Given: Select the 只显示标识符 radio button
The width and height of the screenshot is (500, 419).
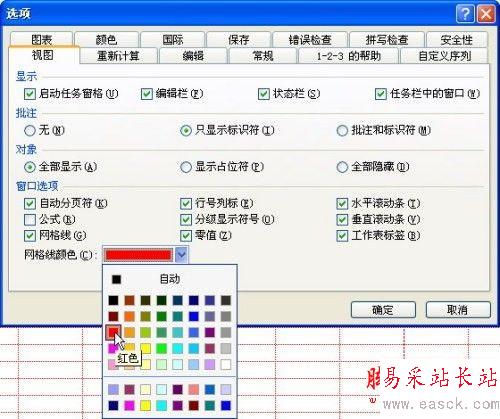Looking at the screenshot, I should [x=186, y=130].
